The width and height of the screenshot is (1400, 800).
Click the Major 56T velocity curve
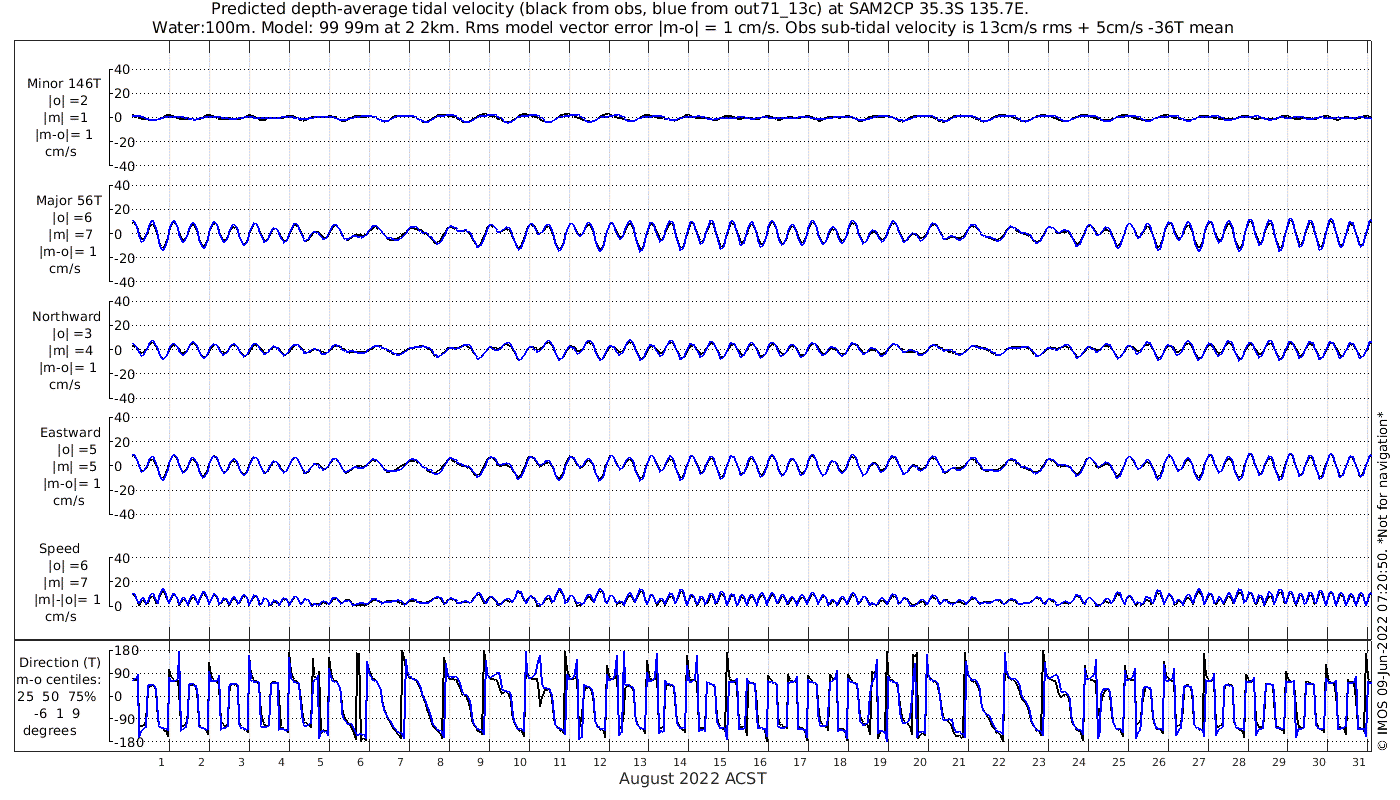coord(750,234)
